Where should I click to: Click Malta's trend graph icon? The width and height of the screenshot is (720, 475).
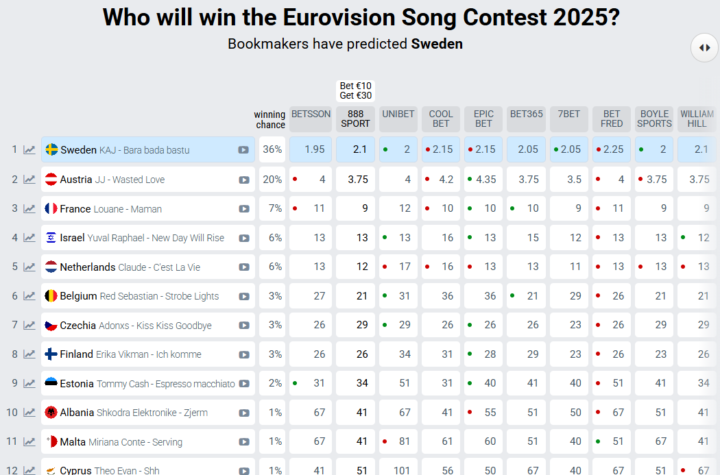pyautogui.click(x=29, y=441)
